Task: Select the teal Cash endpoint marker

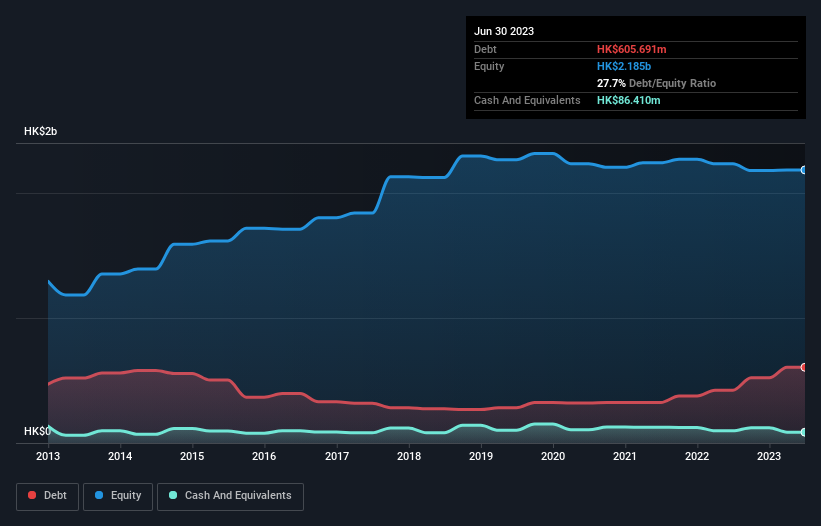Action: [804, 432]
